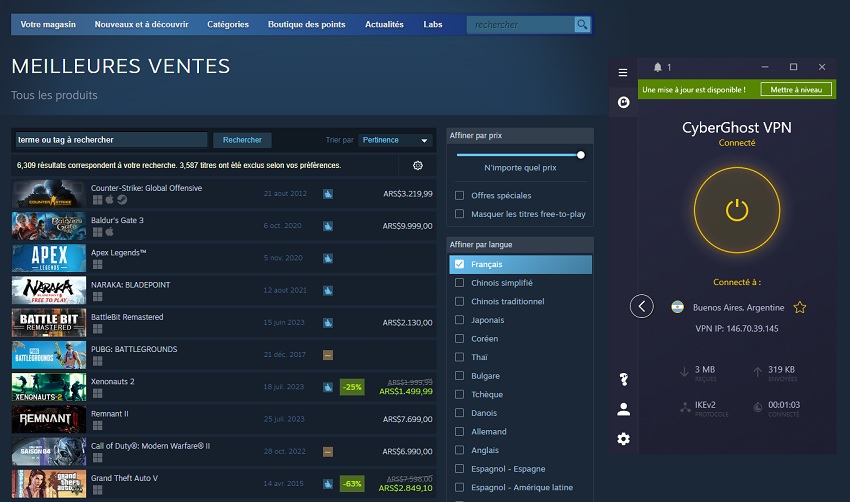850x502 pixels.
Task: Open CyberGhost help question icon
Action: (x=623, y=379)
